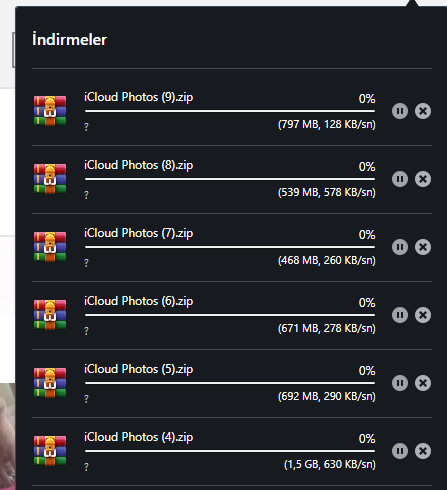Pause the iCloud Photos (8).zip download
This screenshot has width=447, height=490.
[x=400, y=179]
